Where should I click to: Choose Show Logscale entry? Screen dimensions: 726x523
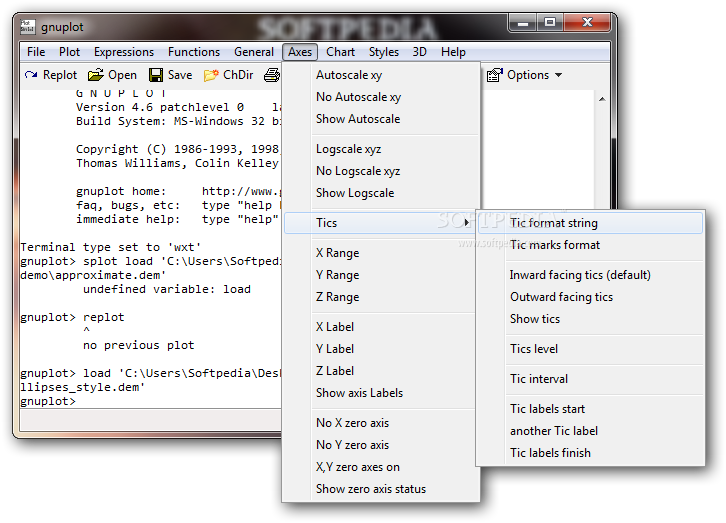(x=381, y=193)
